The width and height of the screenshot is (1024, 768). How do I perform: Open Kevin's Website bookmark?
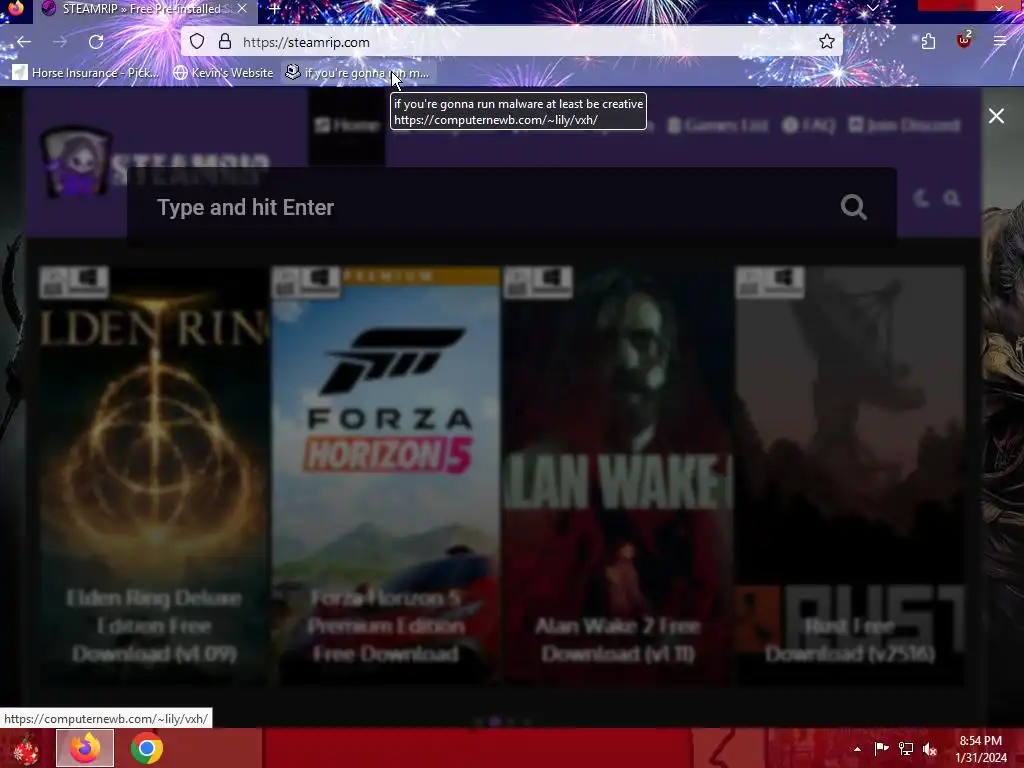click(224, 72)
